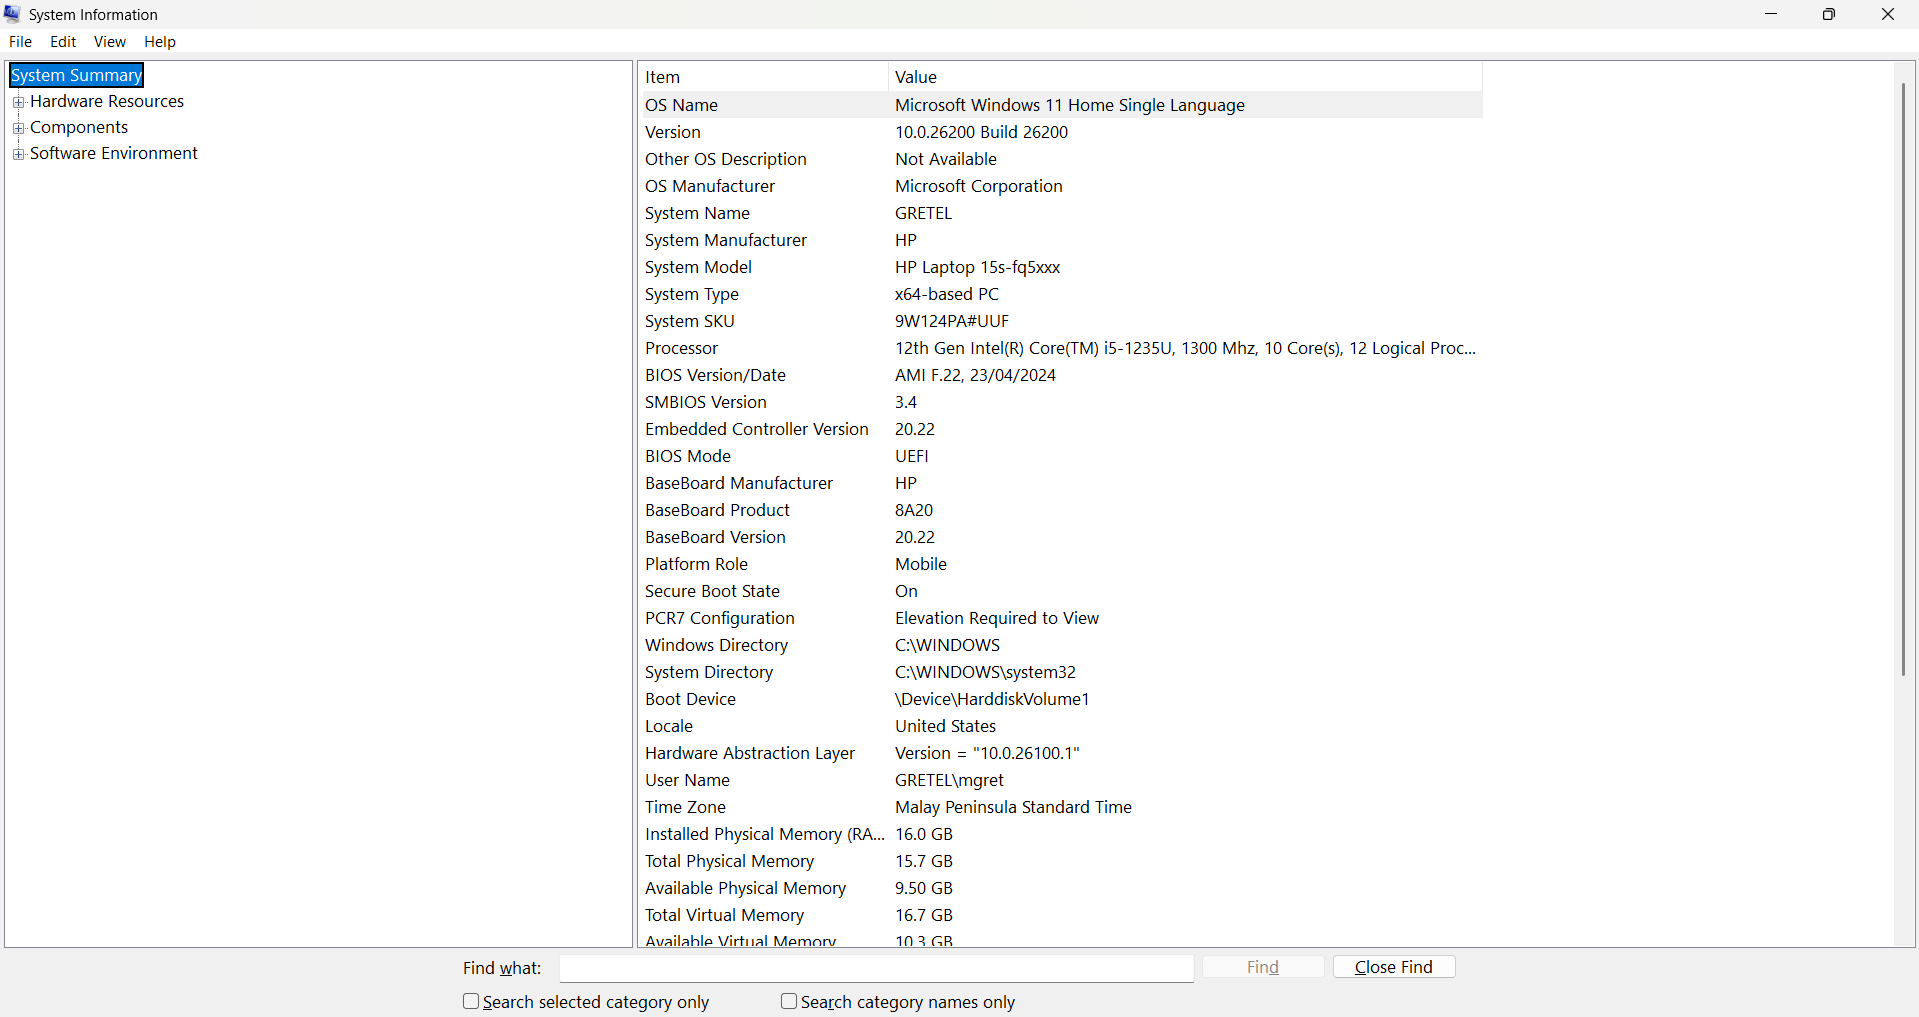Viewport: 1919px width, 1017px height.
Task: Select the Hardware Abstraction Layer row
Action: point(1060,753)
